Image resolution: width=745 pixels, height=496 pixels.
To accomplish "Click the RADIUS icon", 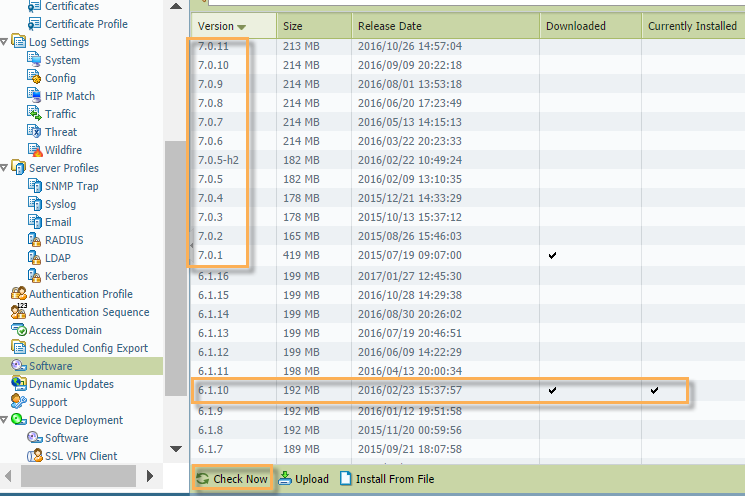I will click(34, 240).
